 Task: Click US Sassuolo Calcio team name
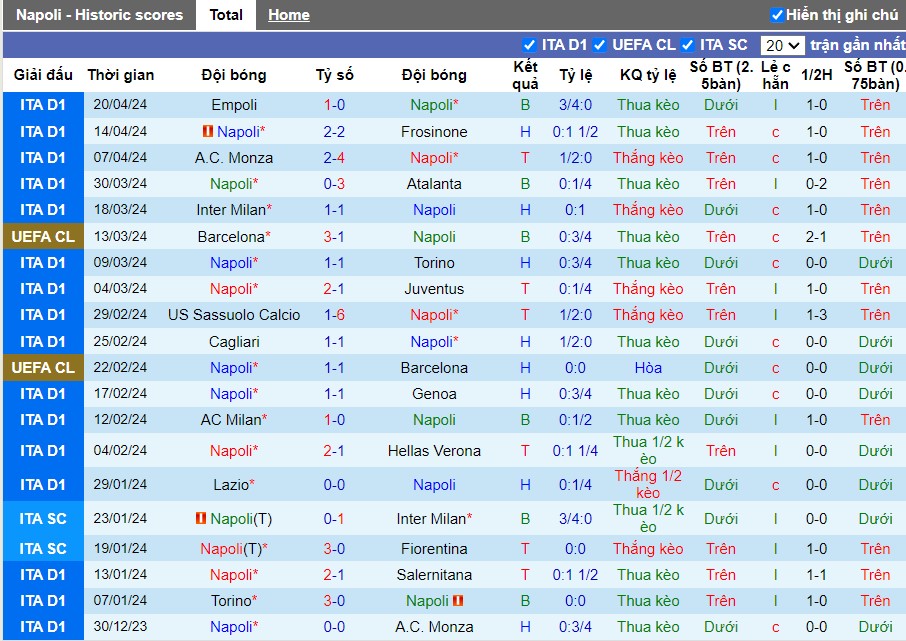[234, 315]
